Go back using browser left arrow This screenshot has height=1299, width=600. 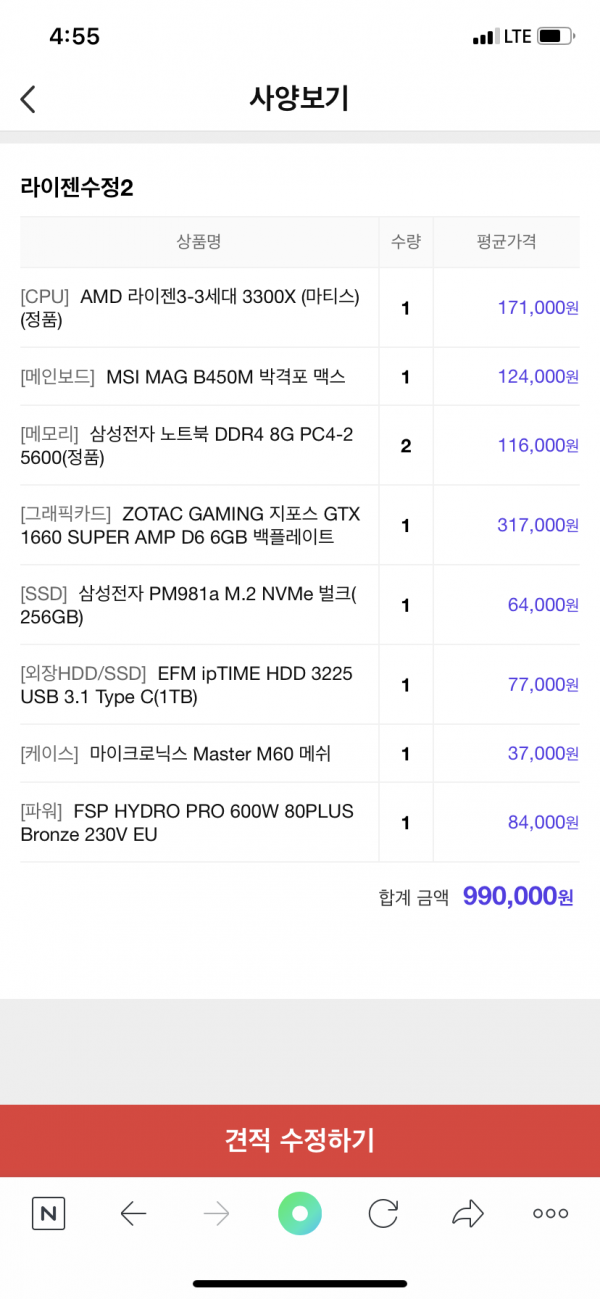coord(133,1214)
